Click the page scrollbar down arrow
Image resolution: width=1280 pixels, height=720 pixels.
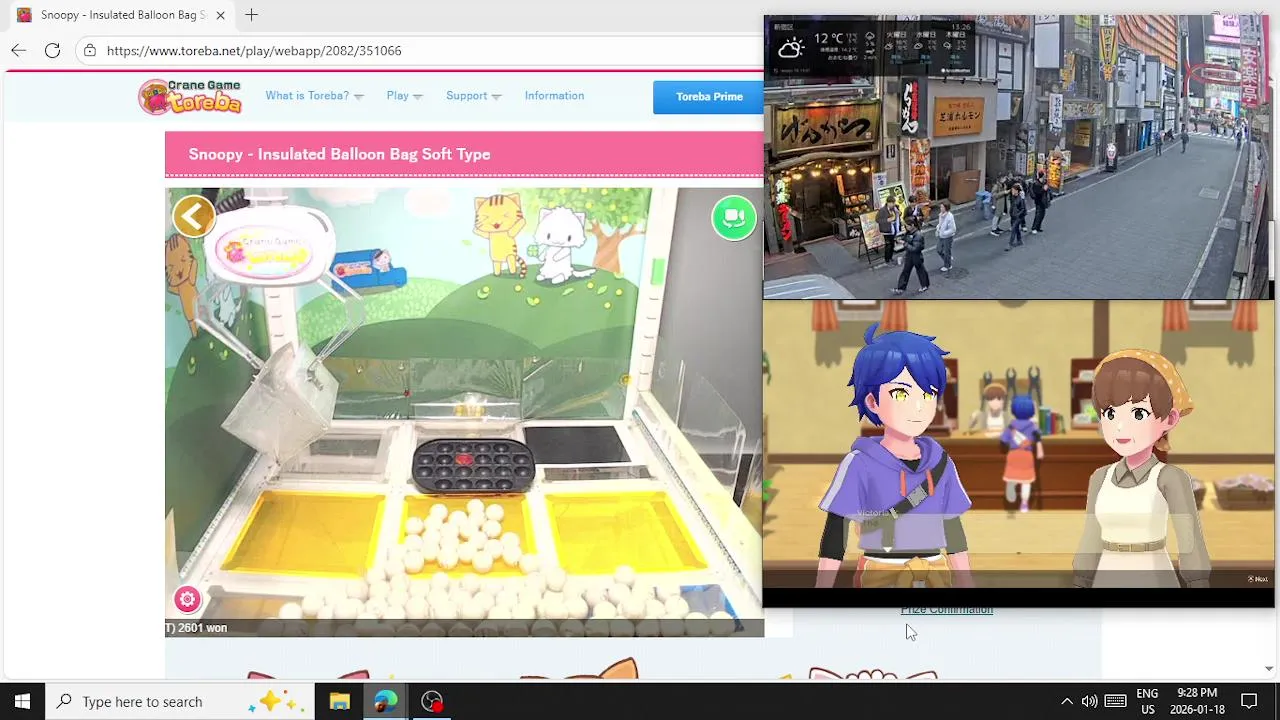(1269, 668)
